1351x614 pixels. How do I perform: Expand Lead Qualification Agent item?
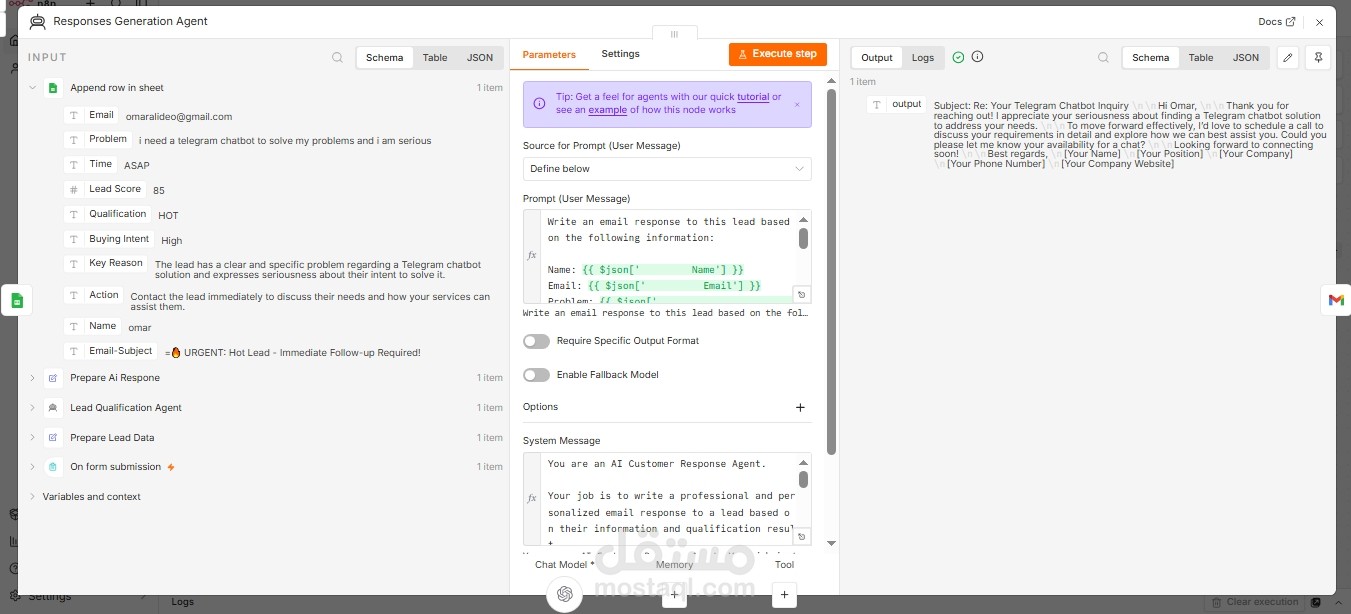click(32, 408)
